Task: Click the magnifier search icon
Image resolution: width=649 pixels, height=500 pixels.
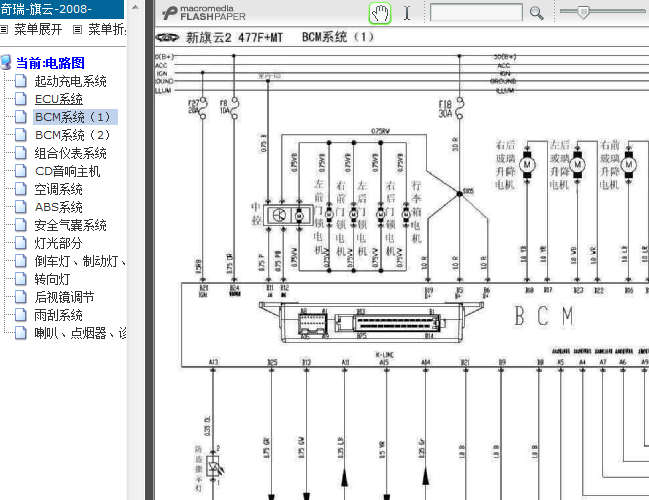Action: 536,13
